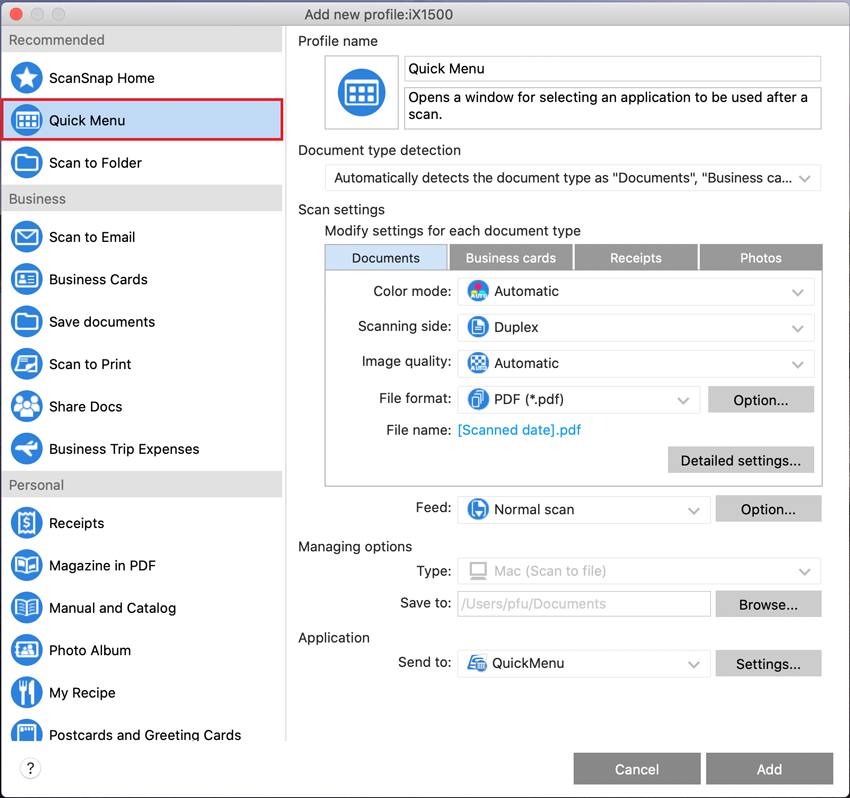
Task: Open the Managing options Type dropdown
Action: (639, 571)
